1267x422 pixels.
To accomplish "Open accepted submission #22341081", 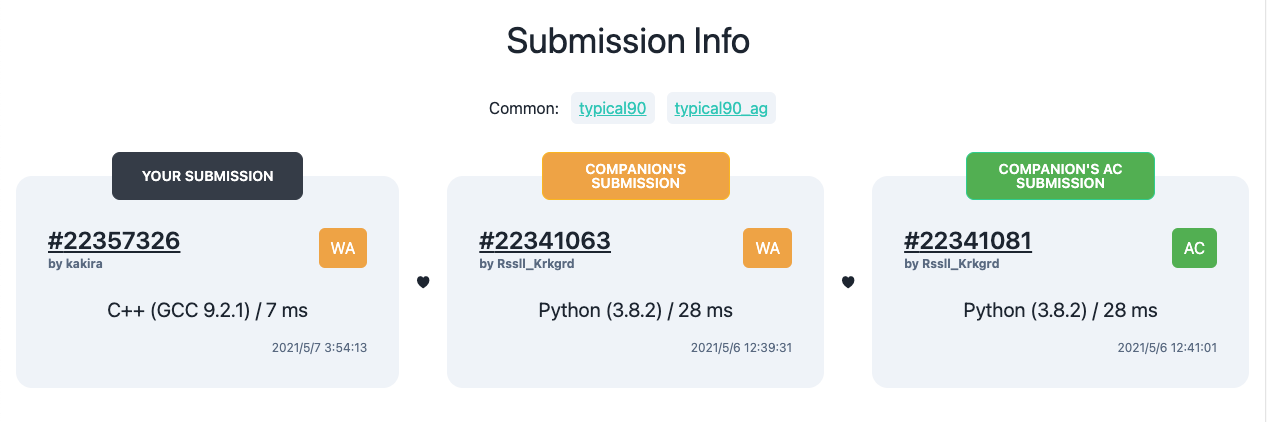I will point(968,240).
